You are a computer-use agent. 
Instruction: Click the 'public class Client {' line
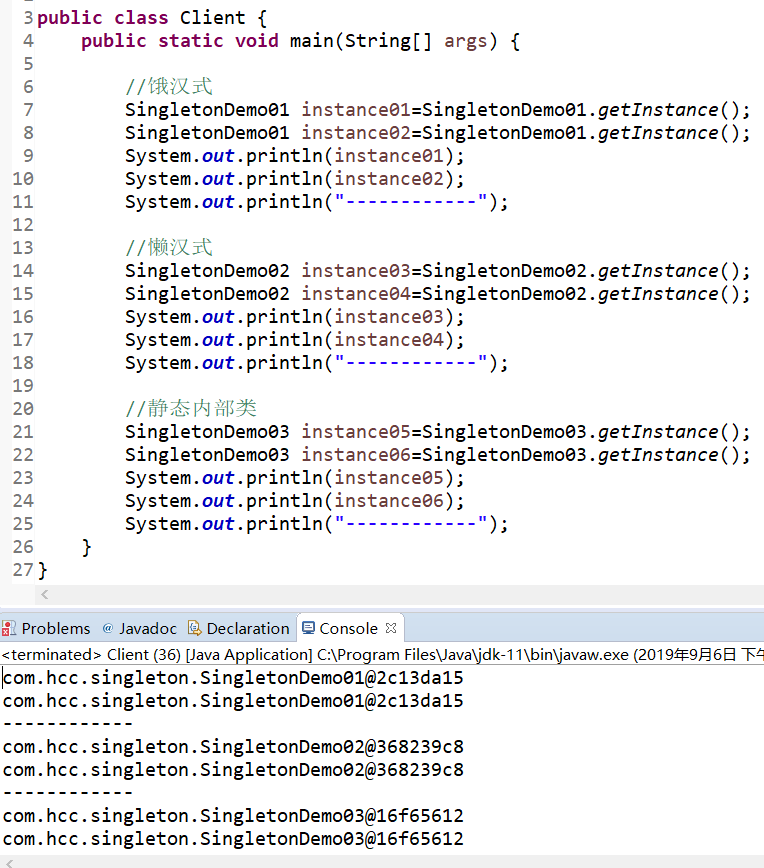point(152,18)
